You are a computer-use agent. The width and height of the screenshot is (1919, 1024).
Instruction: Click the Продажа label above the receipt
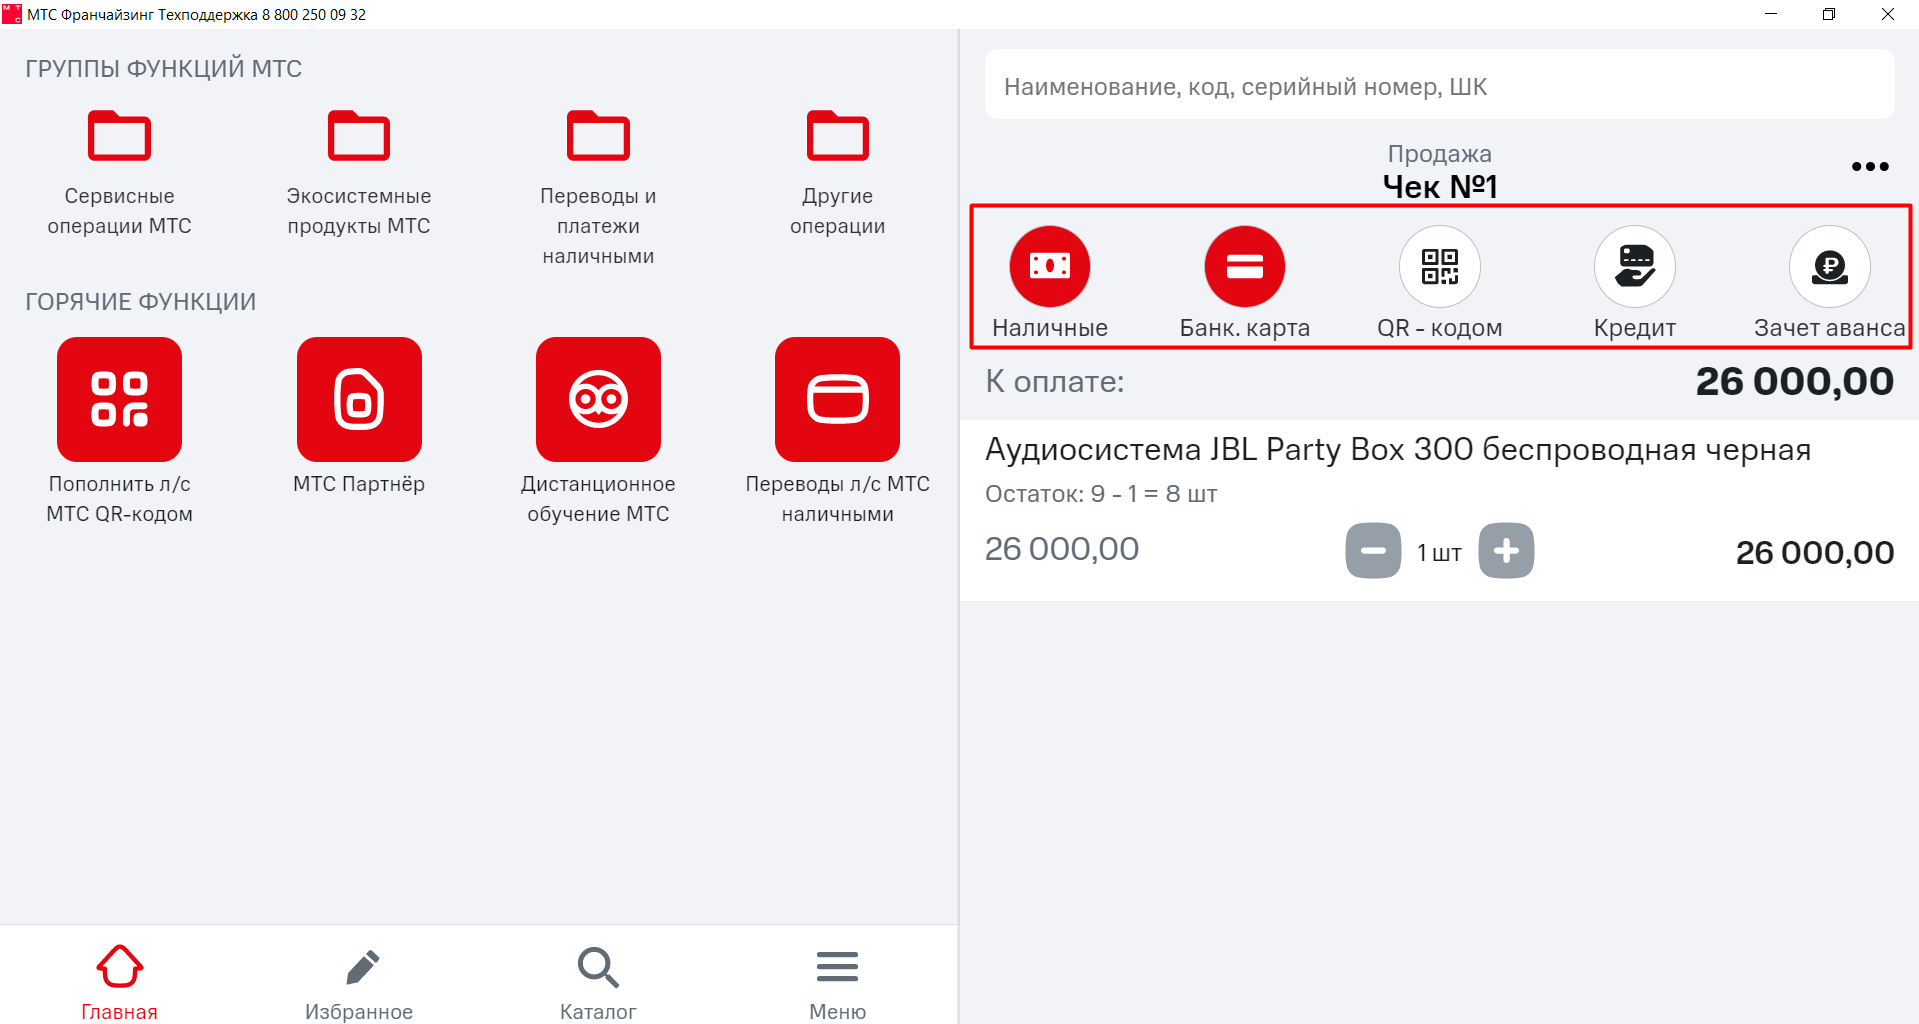[x=1440, y=154]
